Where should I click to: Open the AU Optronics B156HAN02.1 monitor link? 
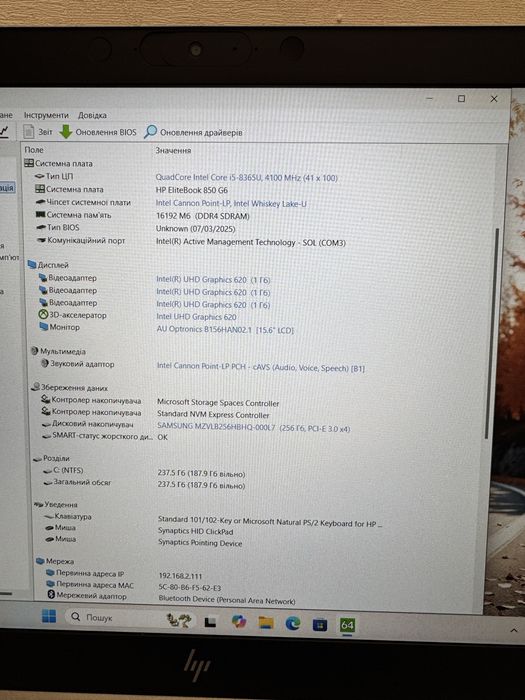(x=225, y=330)
